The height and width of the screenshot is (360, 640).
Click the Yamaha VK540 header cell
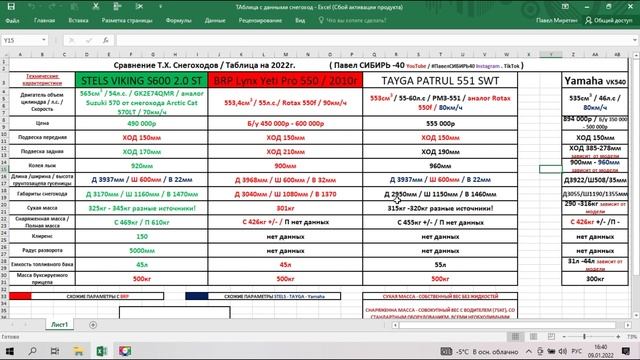pyautogui.click(x=595, y=80)
